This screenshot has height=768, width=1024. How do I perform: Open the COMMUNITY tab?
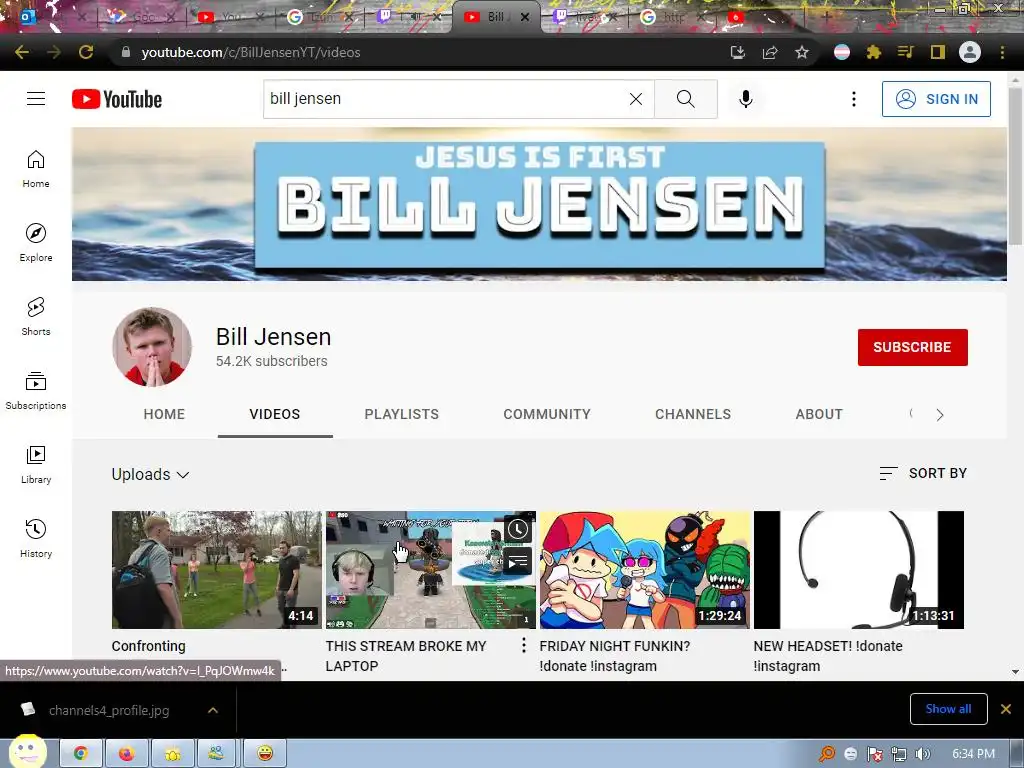click(x=547, y=414)
